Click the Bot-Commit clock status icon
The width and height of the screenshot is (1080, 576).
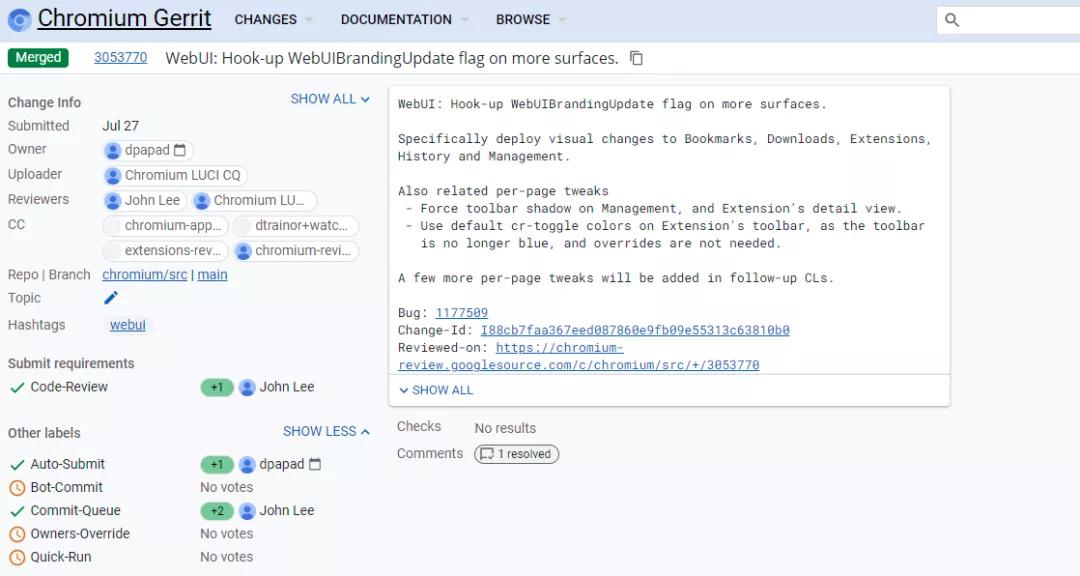point(17,488)
